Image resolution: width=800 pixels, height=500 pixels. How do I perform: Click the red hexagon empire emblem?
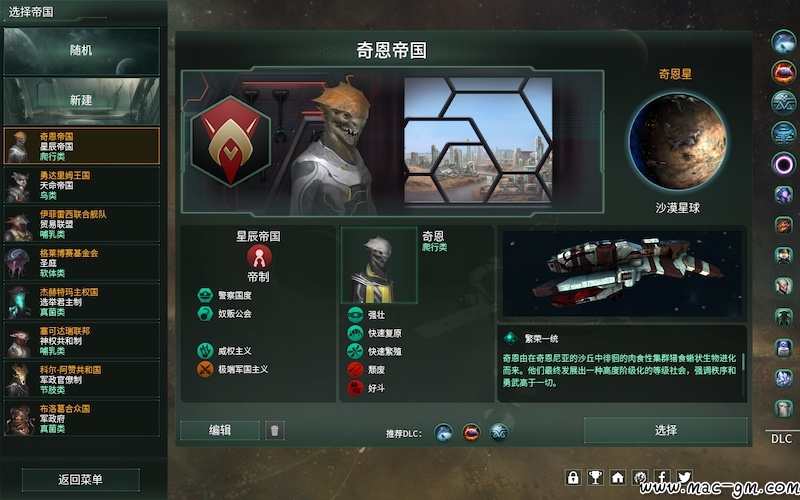230,141
